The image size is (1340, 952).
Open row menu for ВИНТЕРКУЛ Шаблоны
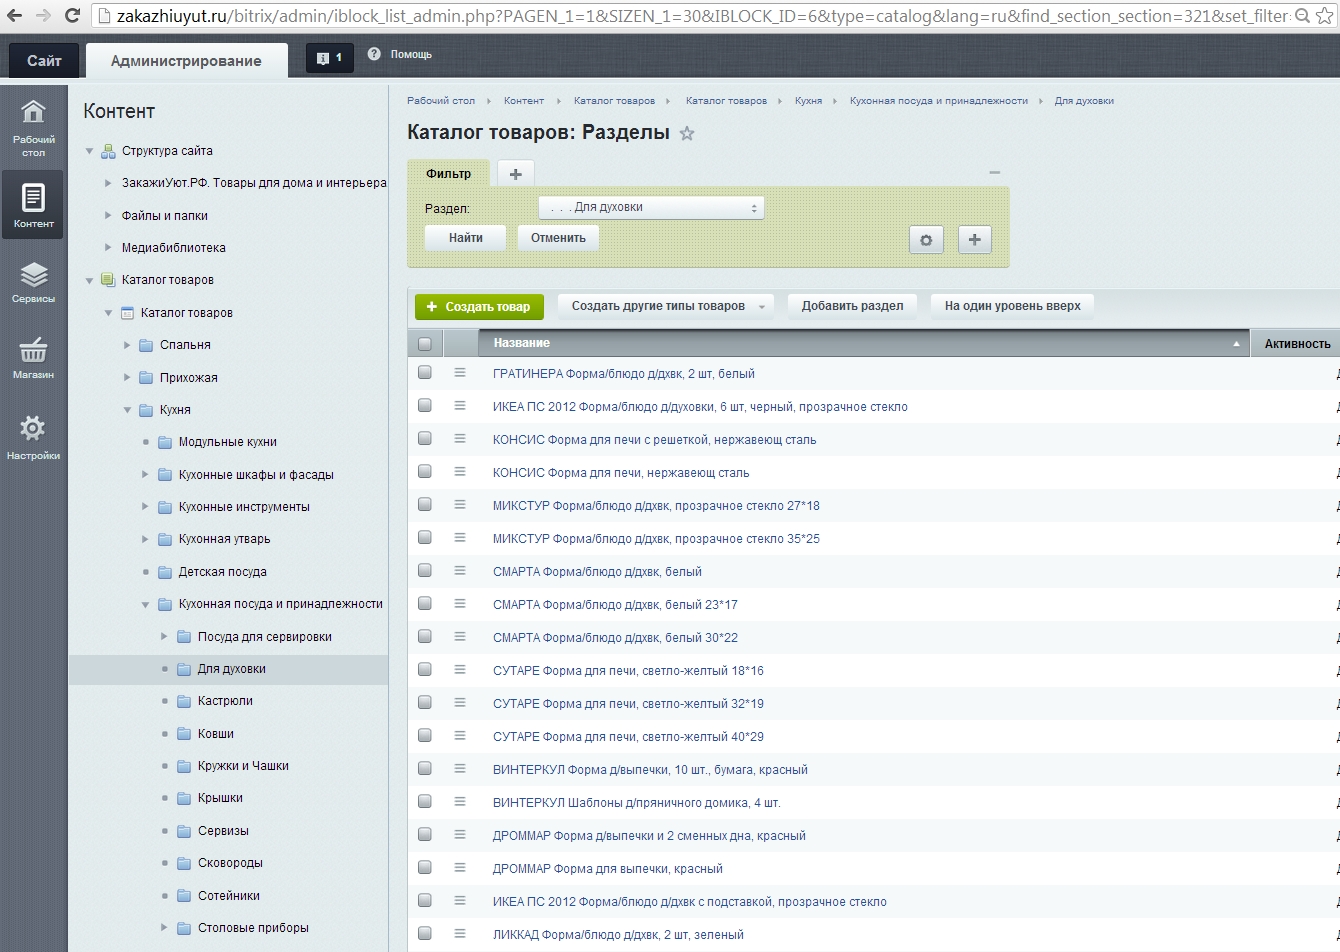[x=460, y=801]
